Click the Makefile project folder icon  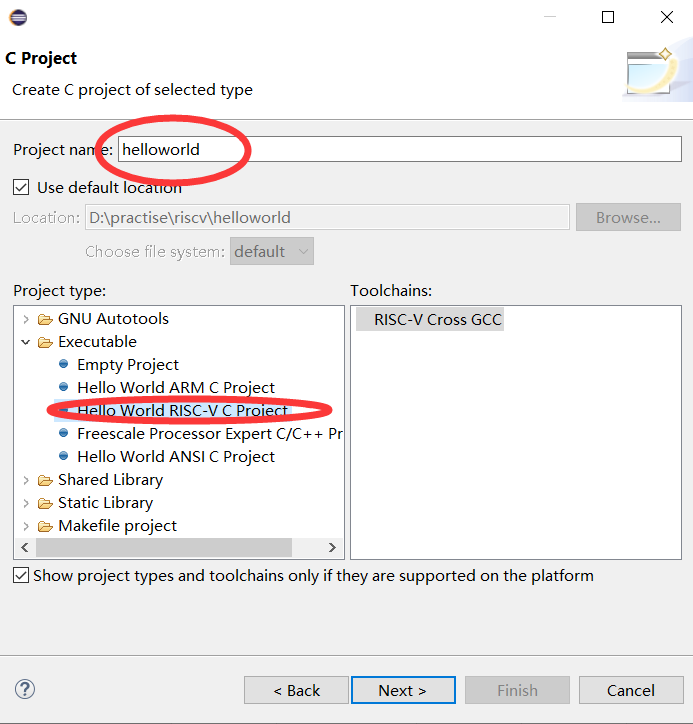click(45, 526)
